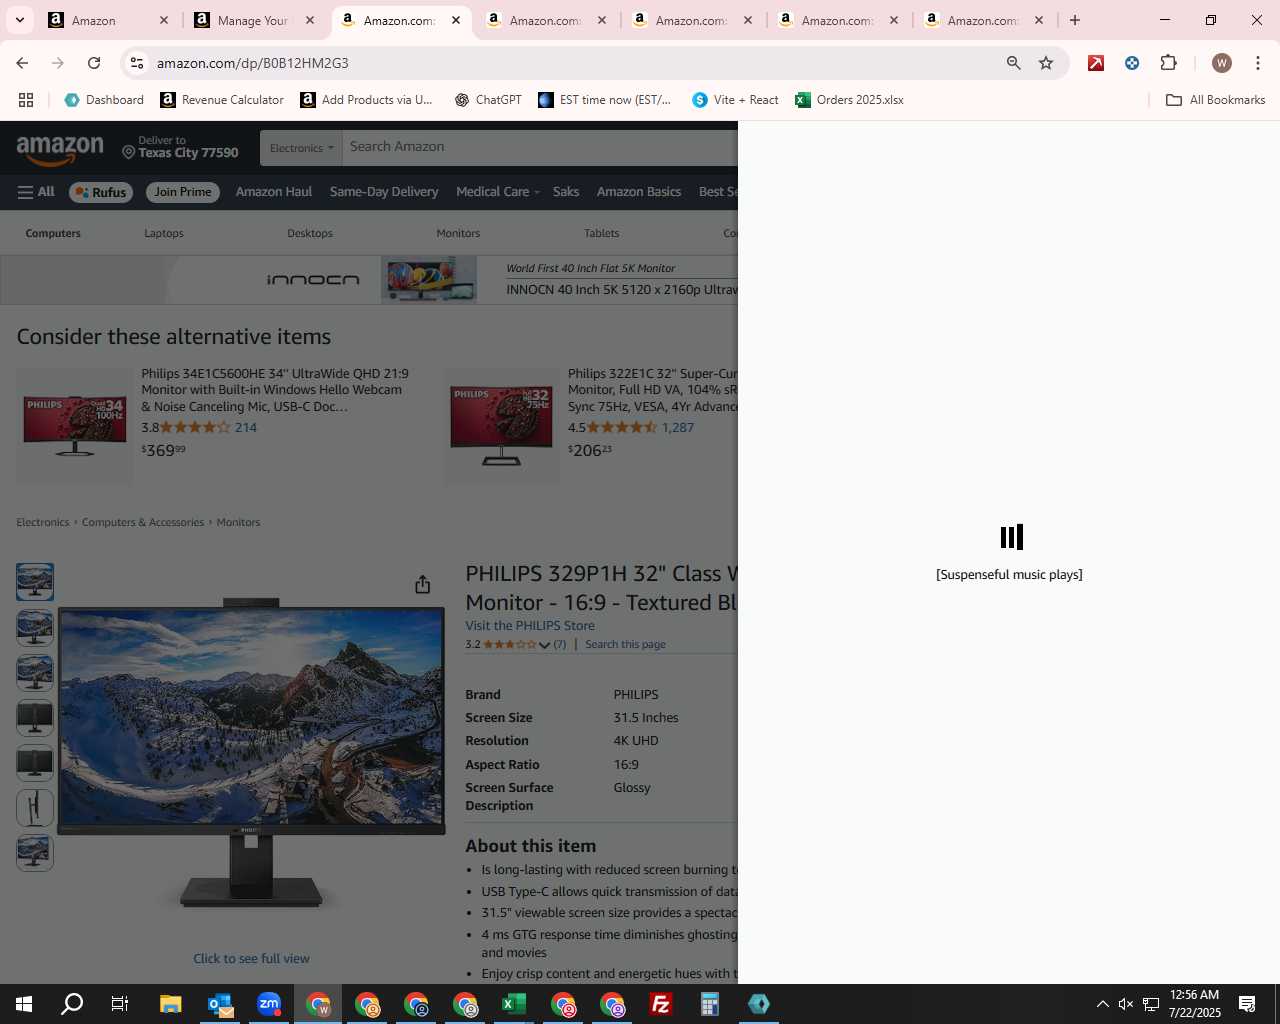Select the first product image thumbnail
Screen dimensions: 1280x1024
pos(35,582)
